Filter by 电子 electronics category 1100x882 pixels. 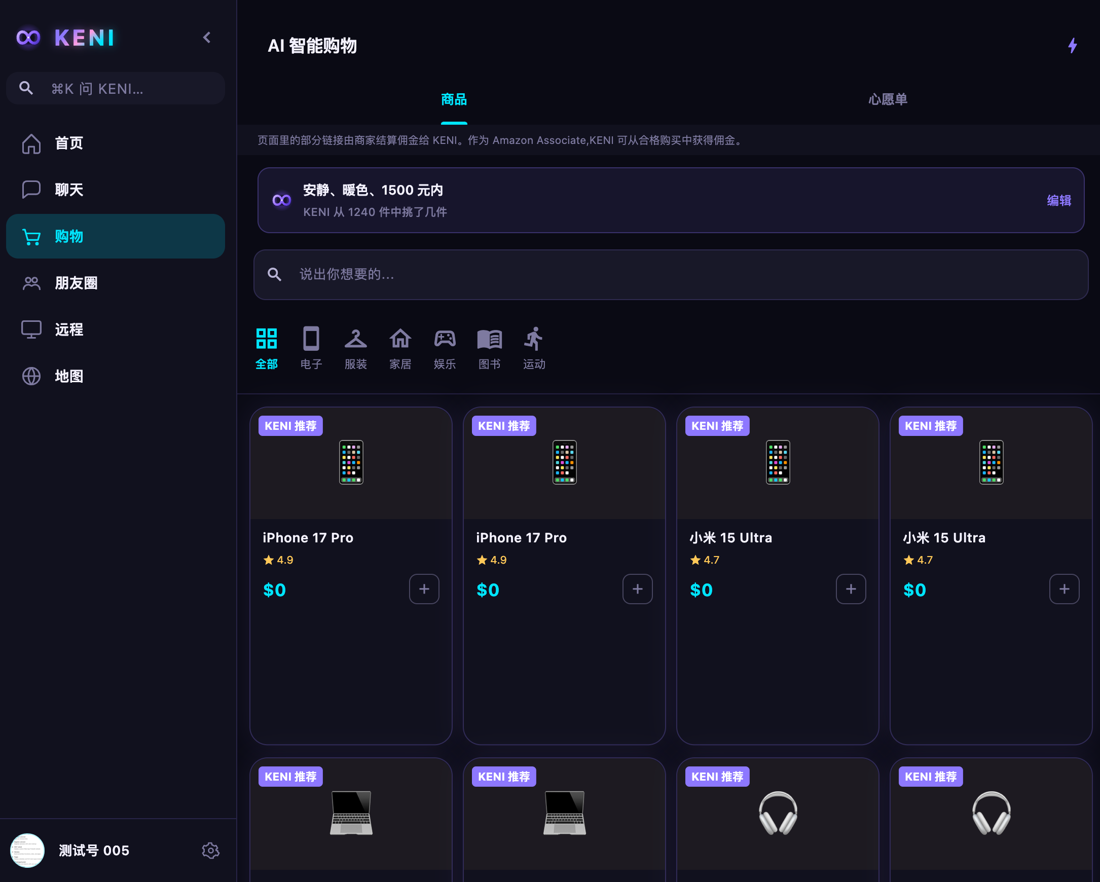click(311, 348)
